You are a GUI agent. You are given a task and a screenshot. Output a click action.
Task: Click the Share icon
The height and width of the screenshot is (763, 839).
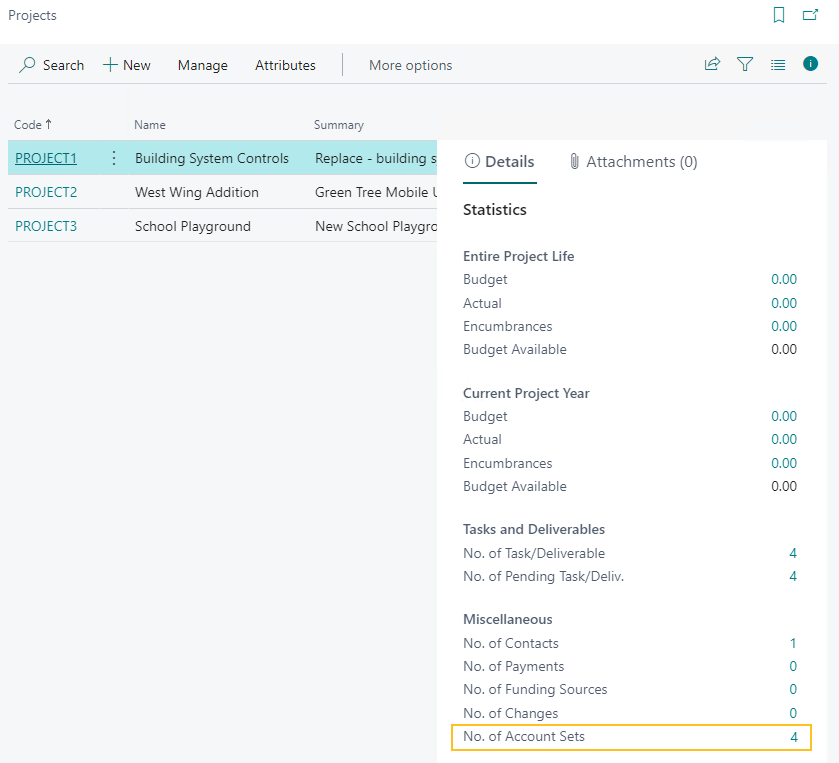point(712,63)
